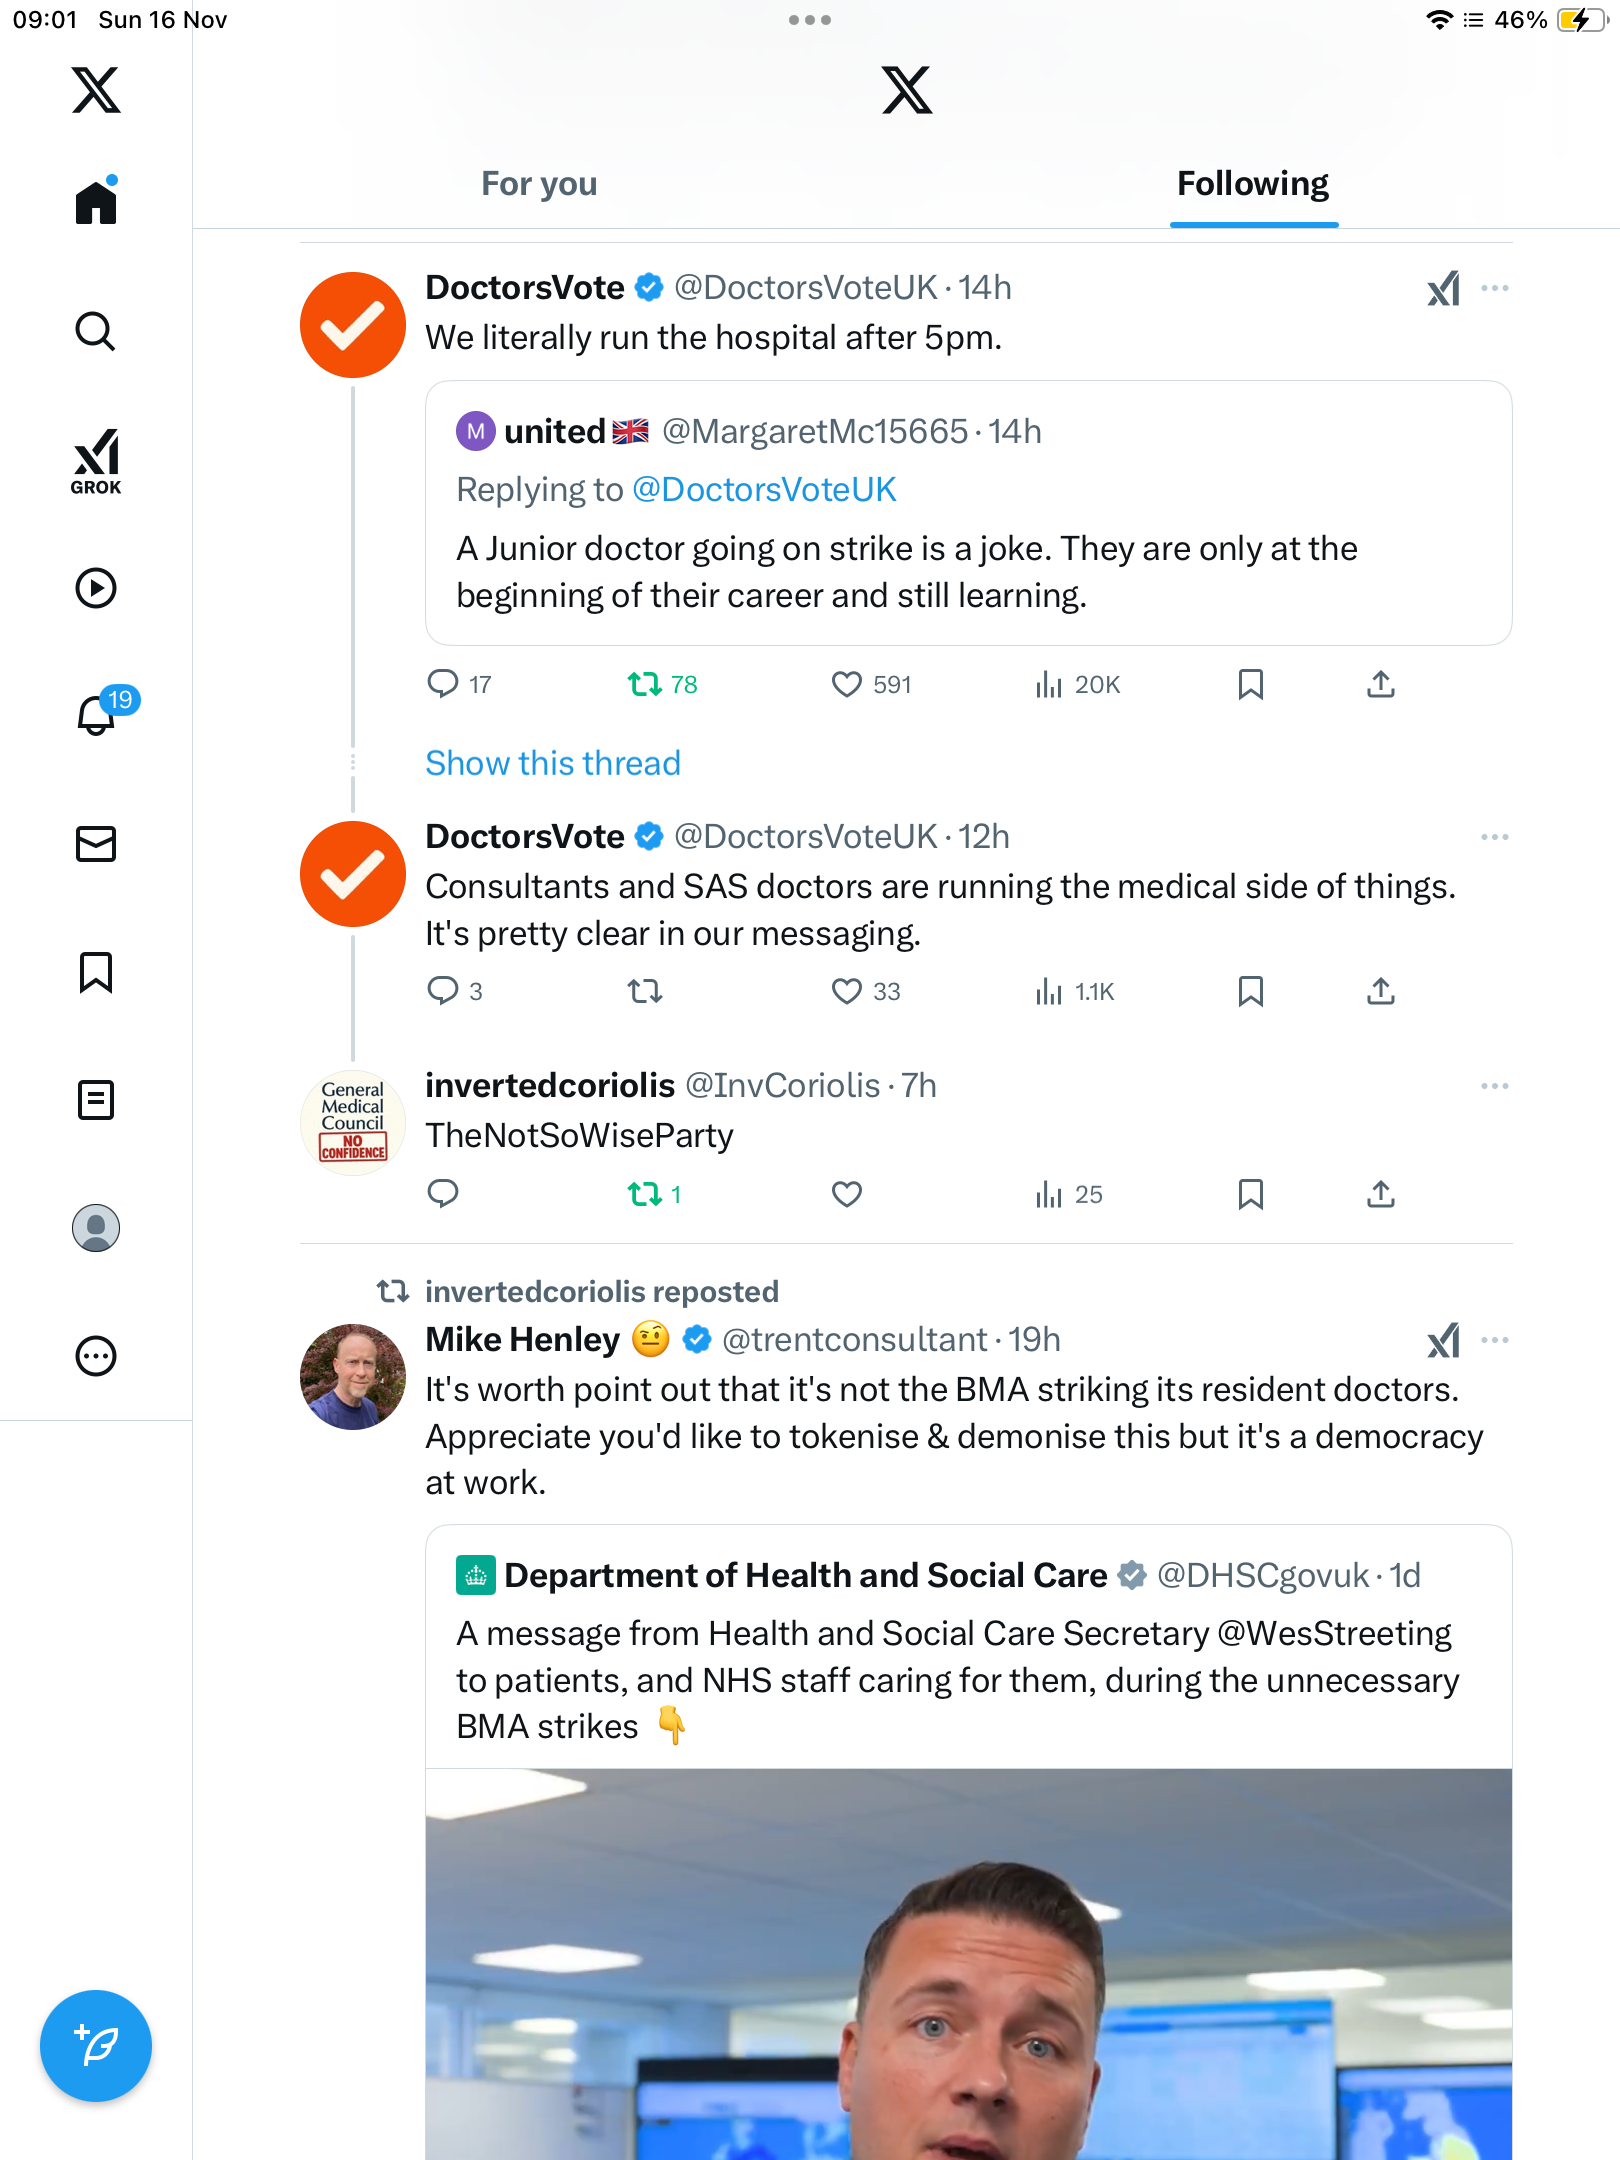
Task: Click 'Show this thread' link
Action: (x=553, y=763)
